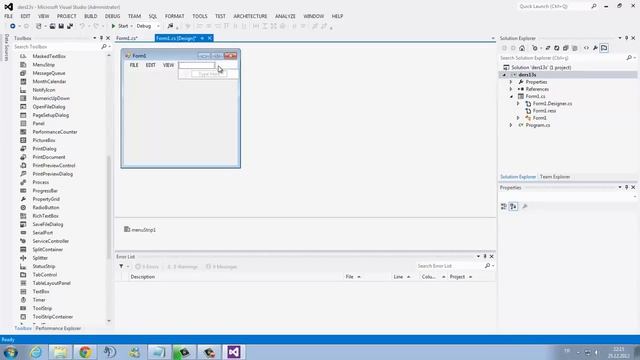Image resolution: width=640 pixels, height=360 pixels.
Task: Pin the Solution Explorer auto-hide icon
Action: (627, 38)
